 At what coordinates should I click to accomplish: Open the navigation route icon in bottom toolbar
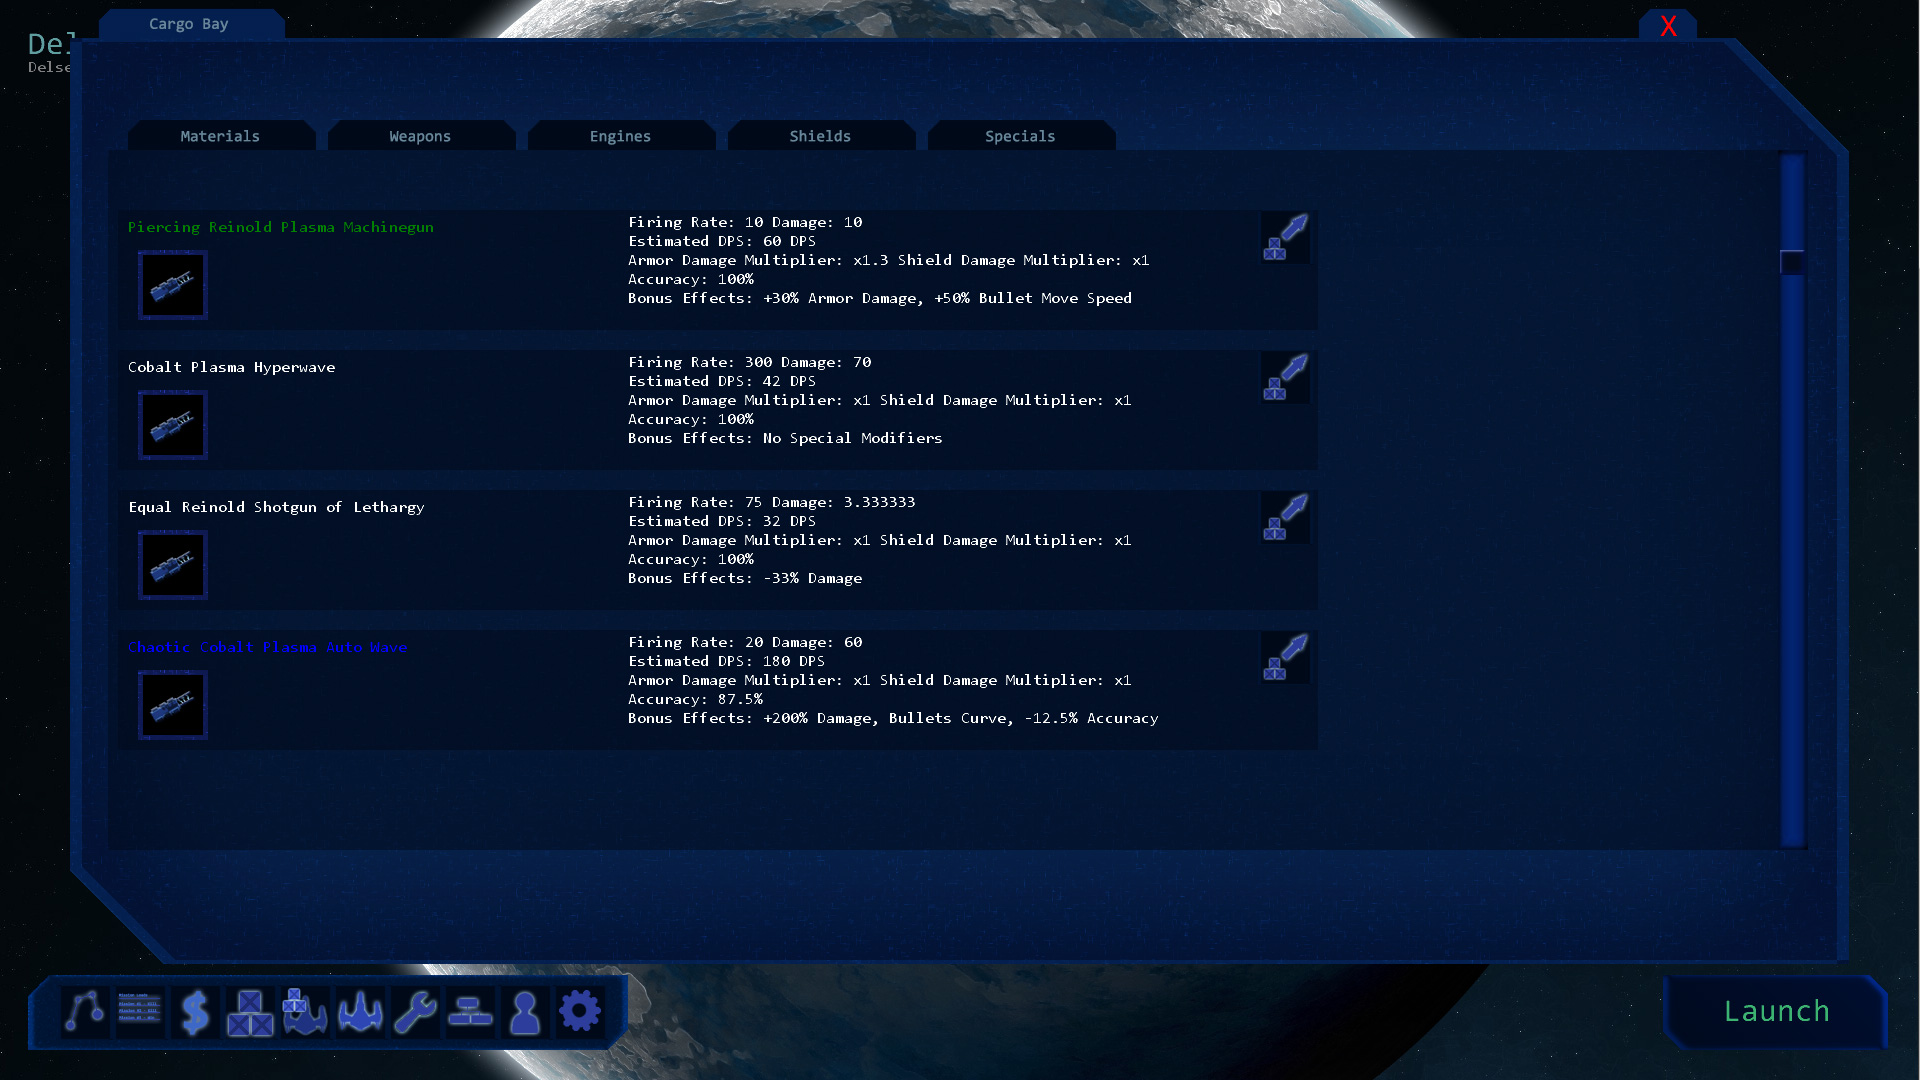pyautogui.click(x=85, y=1012)
